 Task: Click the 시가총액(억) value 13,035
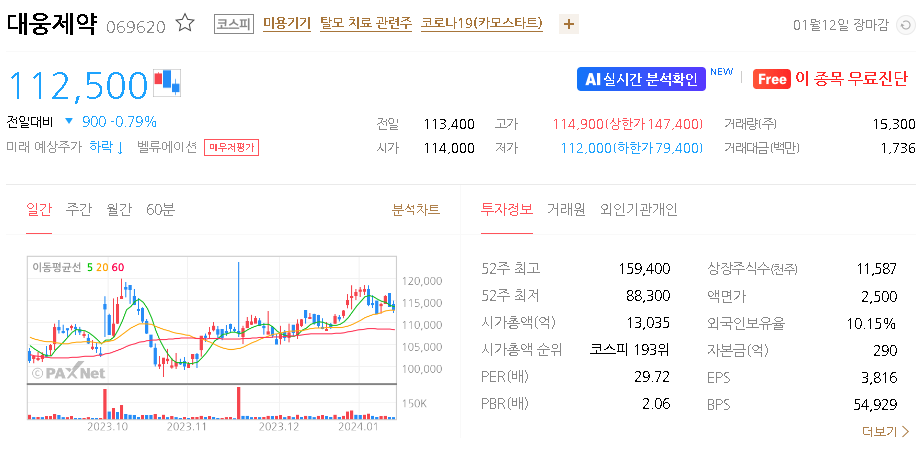(x=648, y=323)
